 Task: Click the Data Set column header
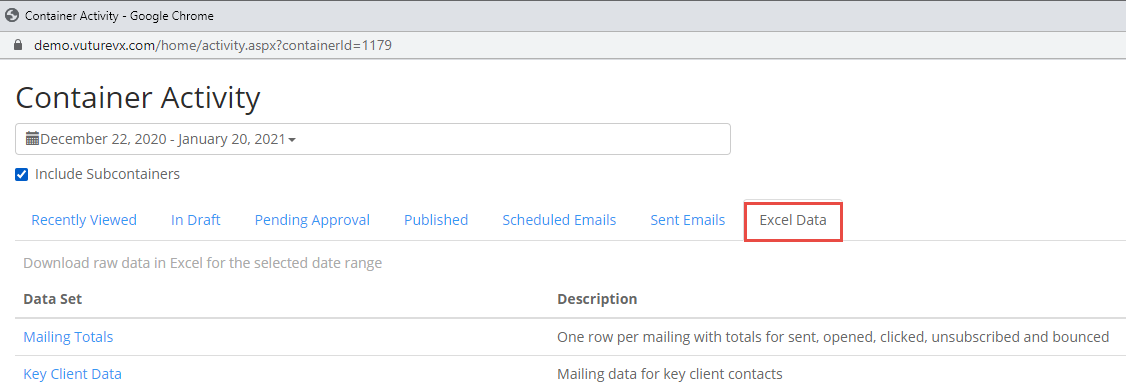[52, 299]
